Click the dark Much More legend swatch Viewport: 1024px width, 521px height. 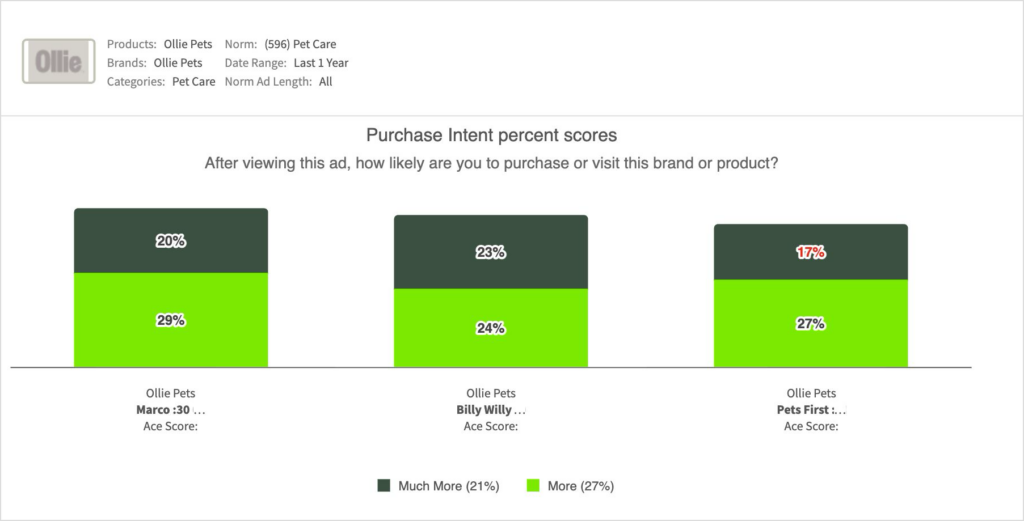click(x=383, y=485)
